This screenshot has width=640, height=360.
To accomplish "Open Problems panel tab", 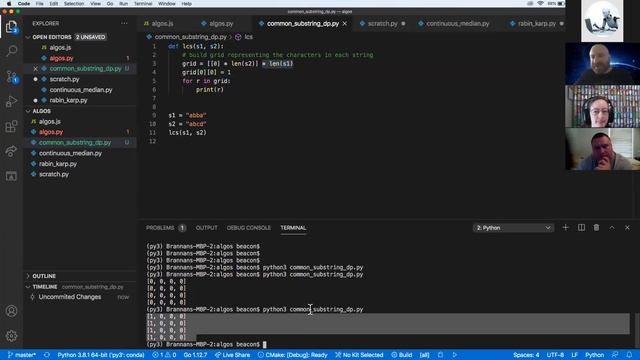I will click(x=166, y=228).
